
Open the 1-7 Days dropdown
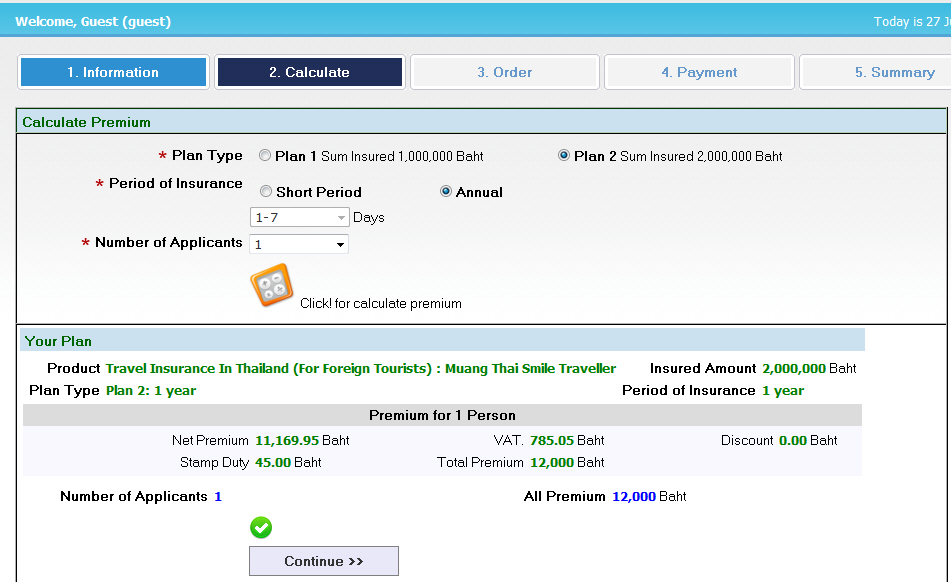(299, 217)
